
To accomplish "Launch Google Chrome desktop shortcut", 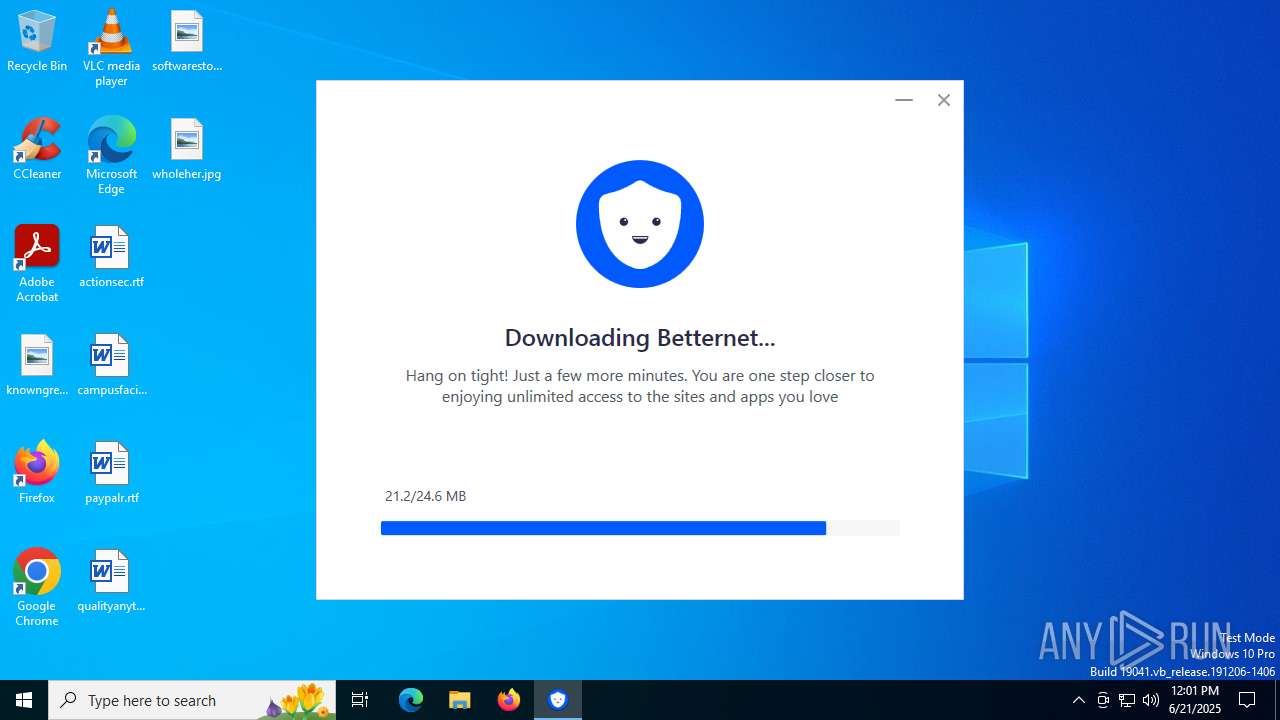I will [37, 588].
